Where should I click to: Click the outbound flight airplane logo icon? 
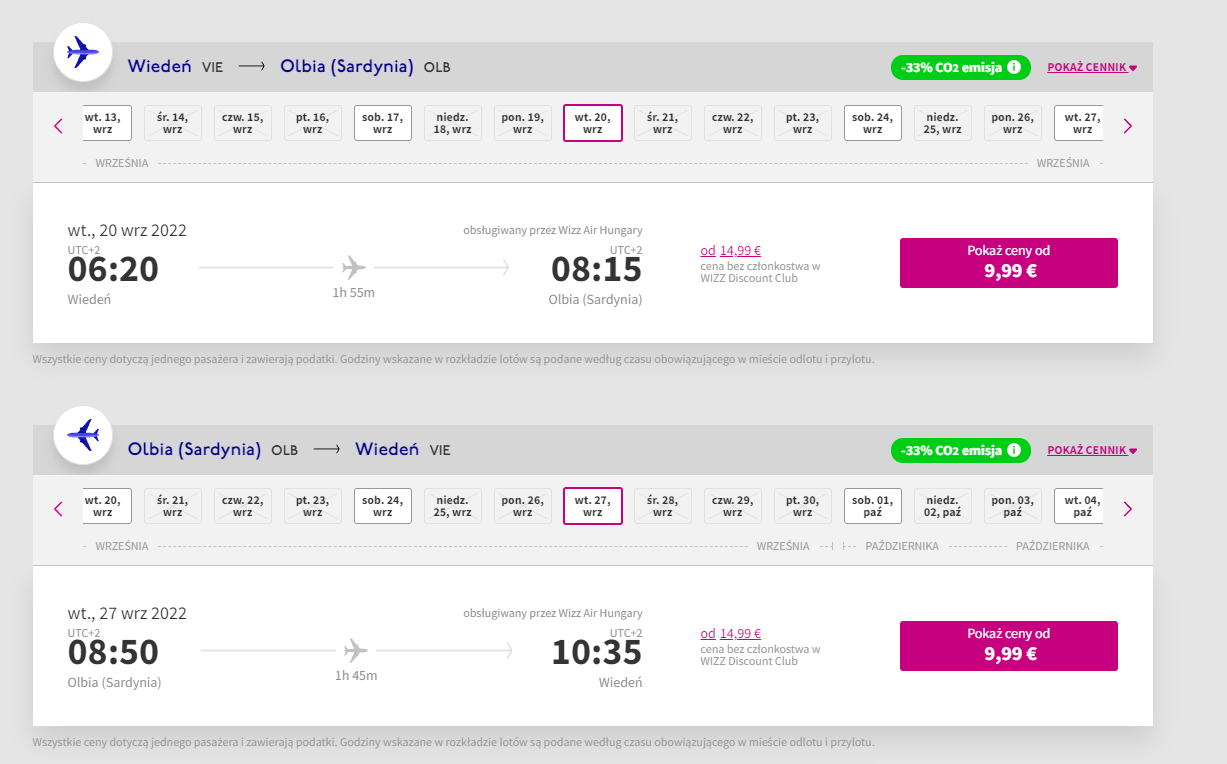[82, 52]
